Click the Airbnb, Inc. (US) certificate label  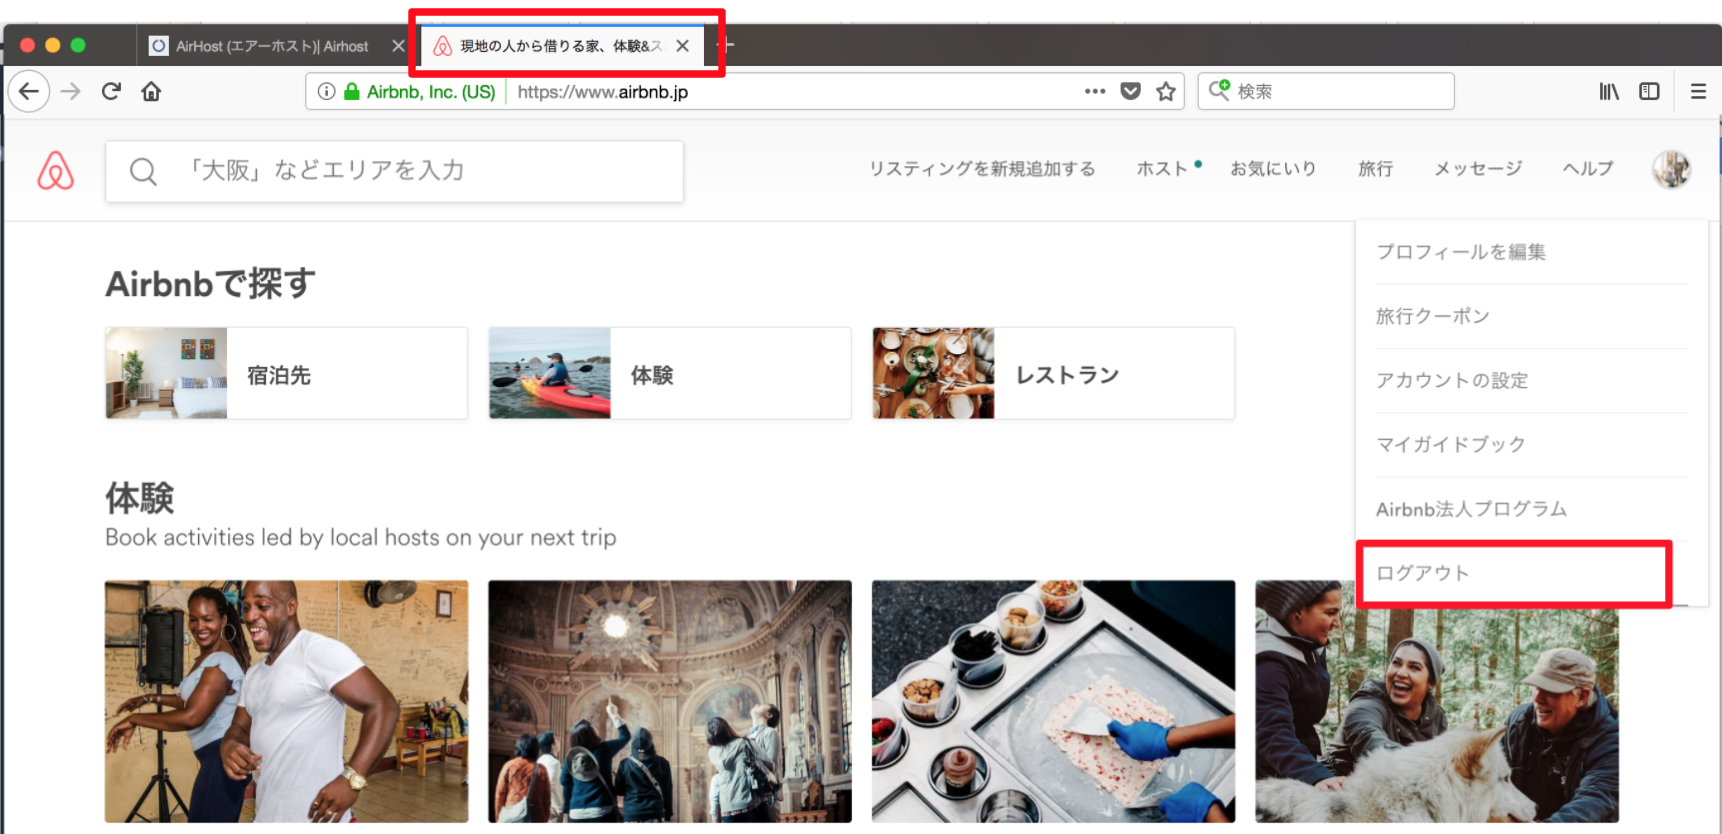(431, 92)
